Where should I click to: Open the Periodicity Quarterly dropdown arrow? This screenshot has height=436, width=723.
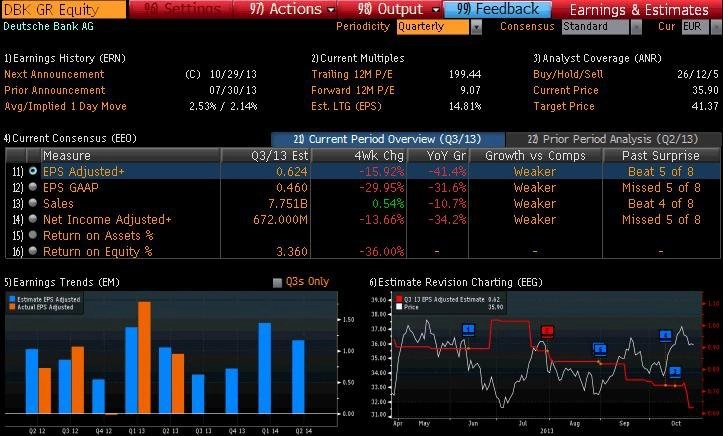point(476,28)
